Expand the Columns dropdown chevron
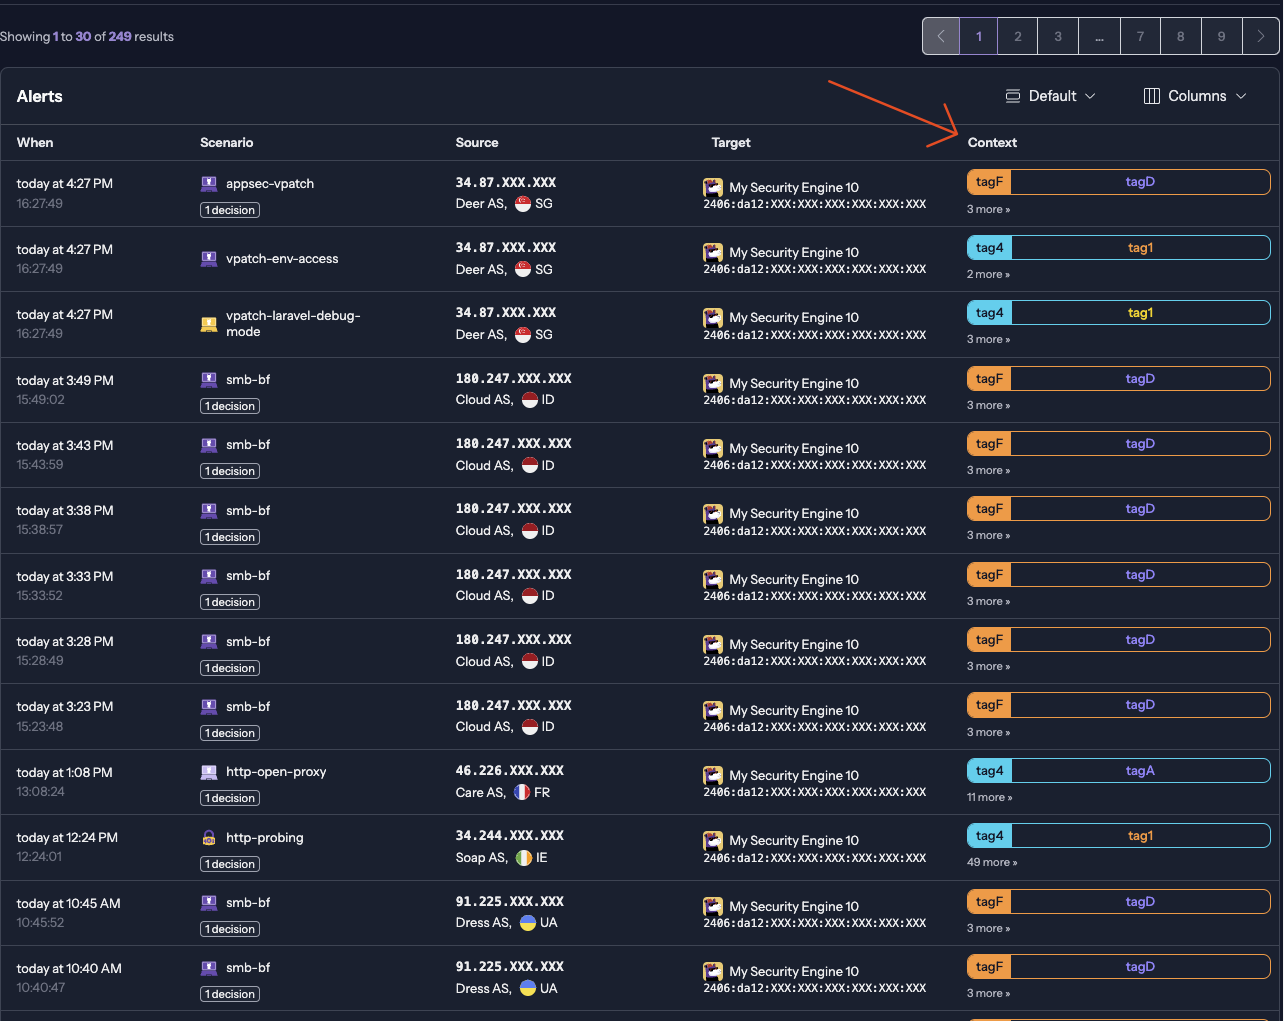Screen dimensions: 1284x1021 [x=1241, y=96]
